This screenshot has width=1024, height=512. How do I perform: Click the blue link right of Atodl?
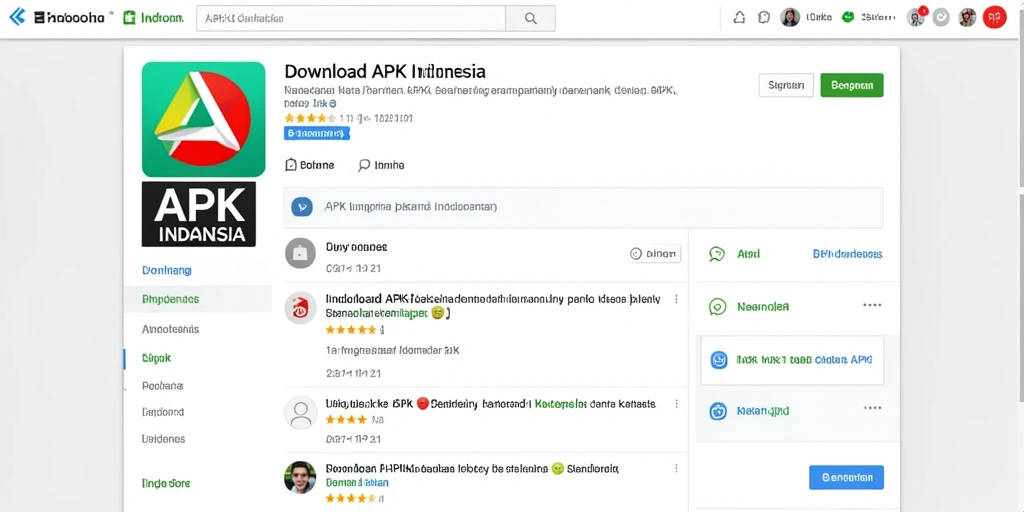point(848,254)
